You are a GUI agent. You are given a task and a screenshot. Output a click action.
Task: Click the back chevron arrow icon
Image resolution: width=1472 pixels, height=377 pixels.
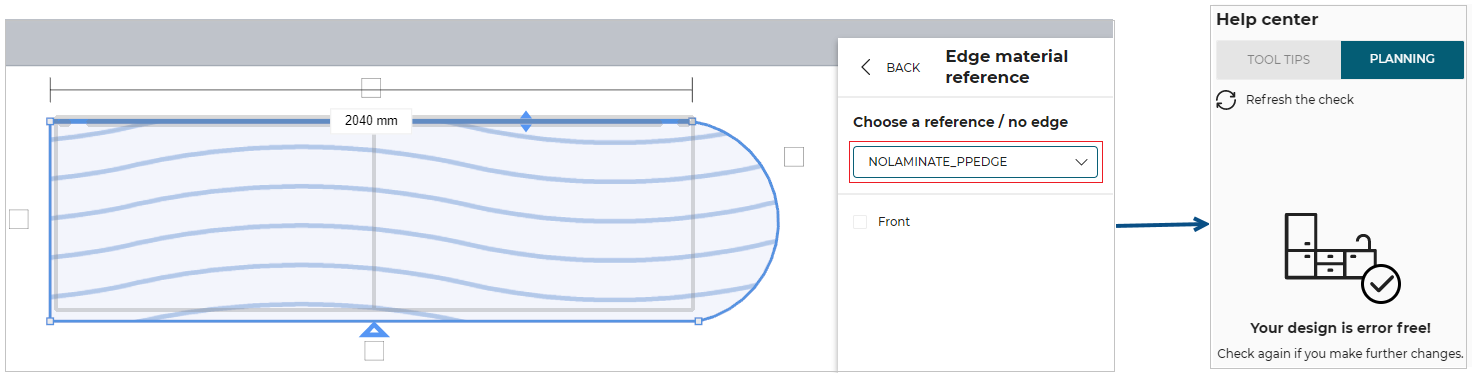(x=866, y=67)
